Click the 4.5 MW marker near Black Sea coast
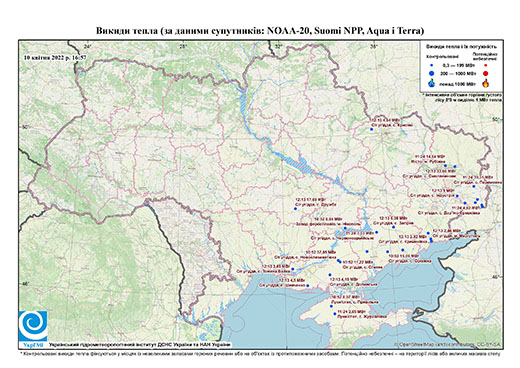Screen dimensions: 520x368 click(x=308, y=286)
